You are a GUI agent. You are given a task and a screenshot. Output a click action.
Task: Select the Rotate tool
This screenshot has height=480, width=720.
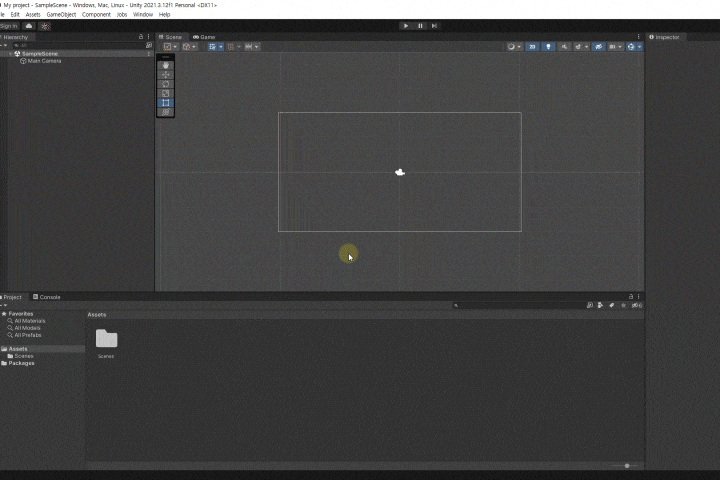165,84
